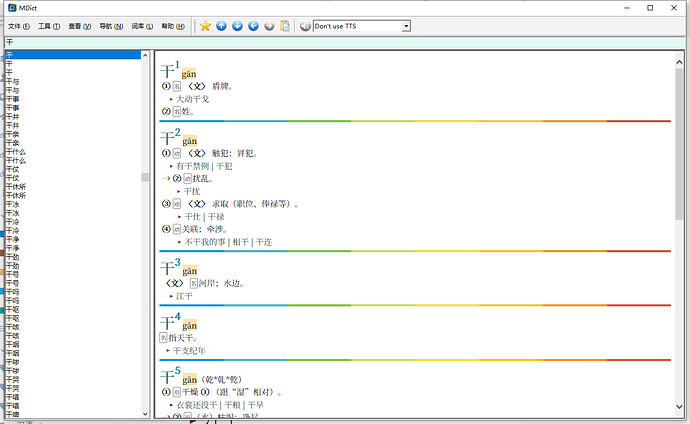
Task: Click the blue up arrow toolbar icon
Action: pyautogui.click(x=222, y=26)
